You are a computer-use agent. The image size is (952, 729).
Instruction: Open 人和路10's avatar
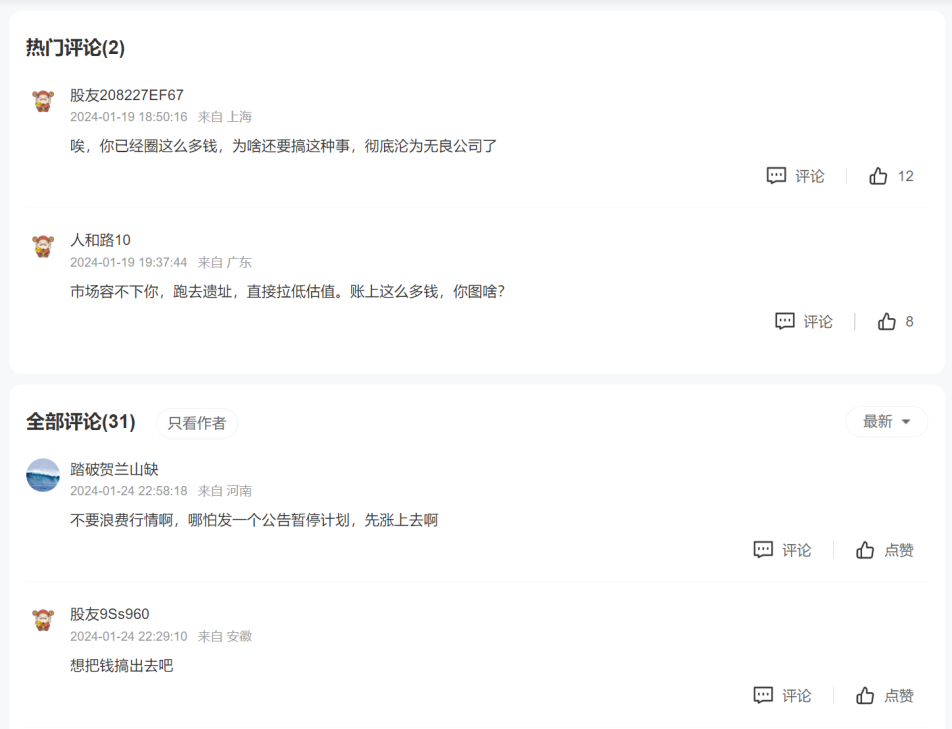coord(43,246)
